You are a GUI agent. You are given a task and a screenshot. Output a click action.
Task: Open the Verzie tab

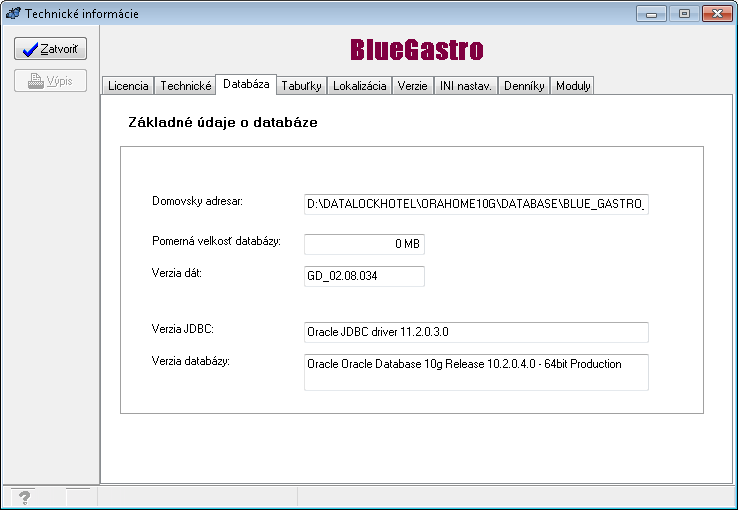(412, 86)
